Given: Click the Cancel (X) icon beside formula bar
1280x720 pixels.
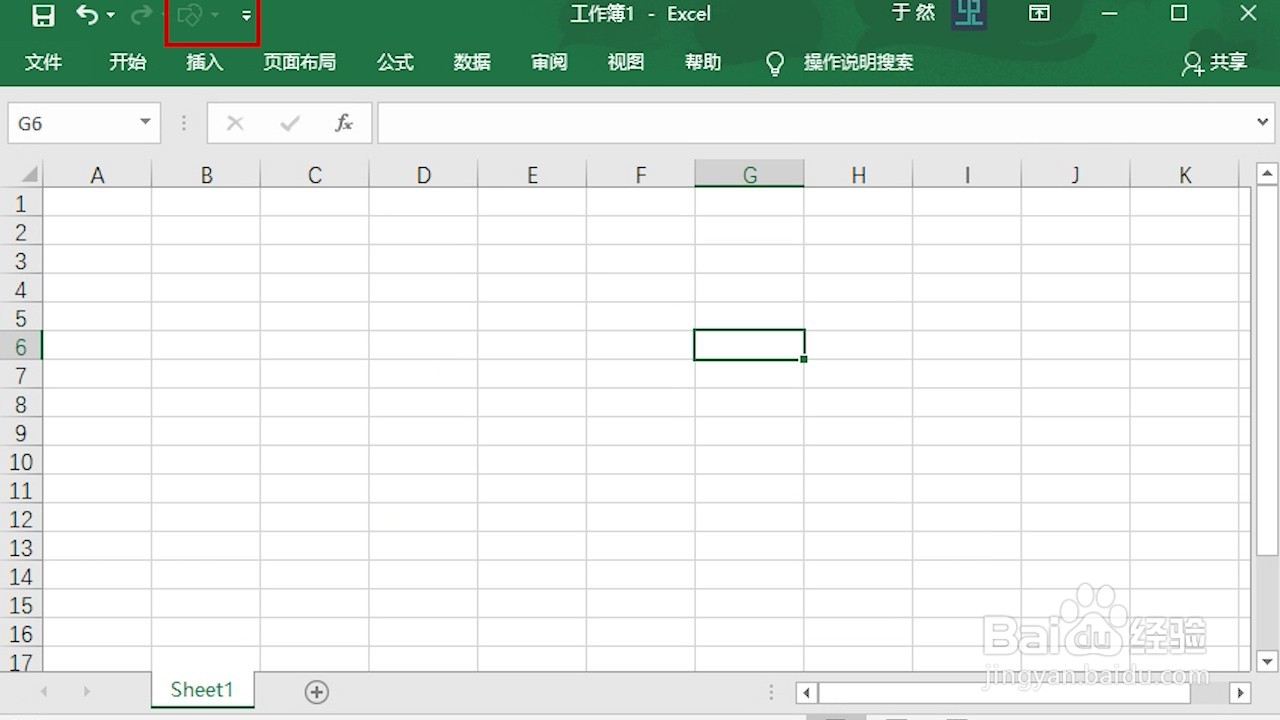Looking at the screenshot, I should click(235, 122).
